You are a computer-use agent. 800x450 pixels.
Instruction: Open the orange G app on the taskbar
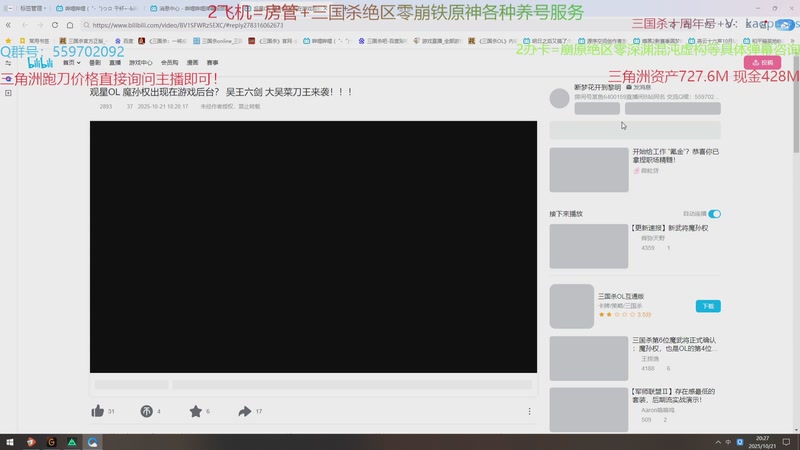(52, 442)
